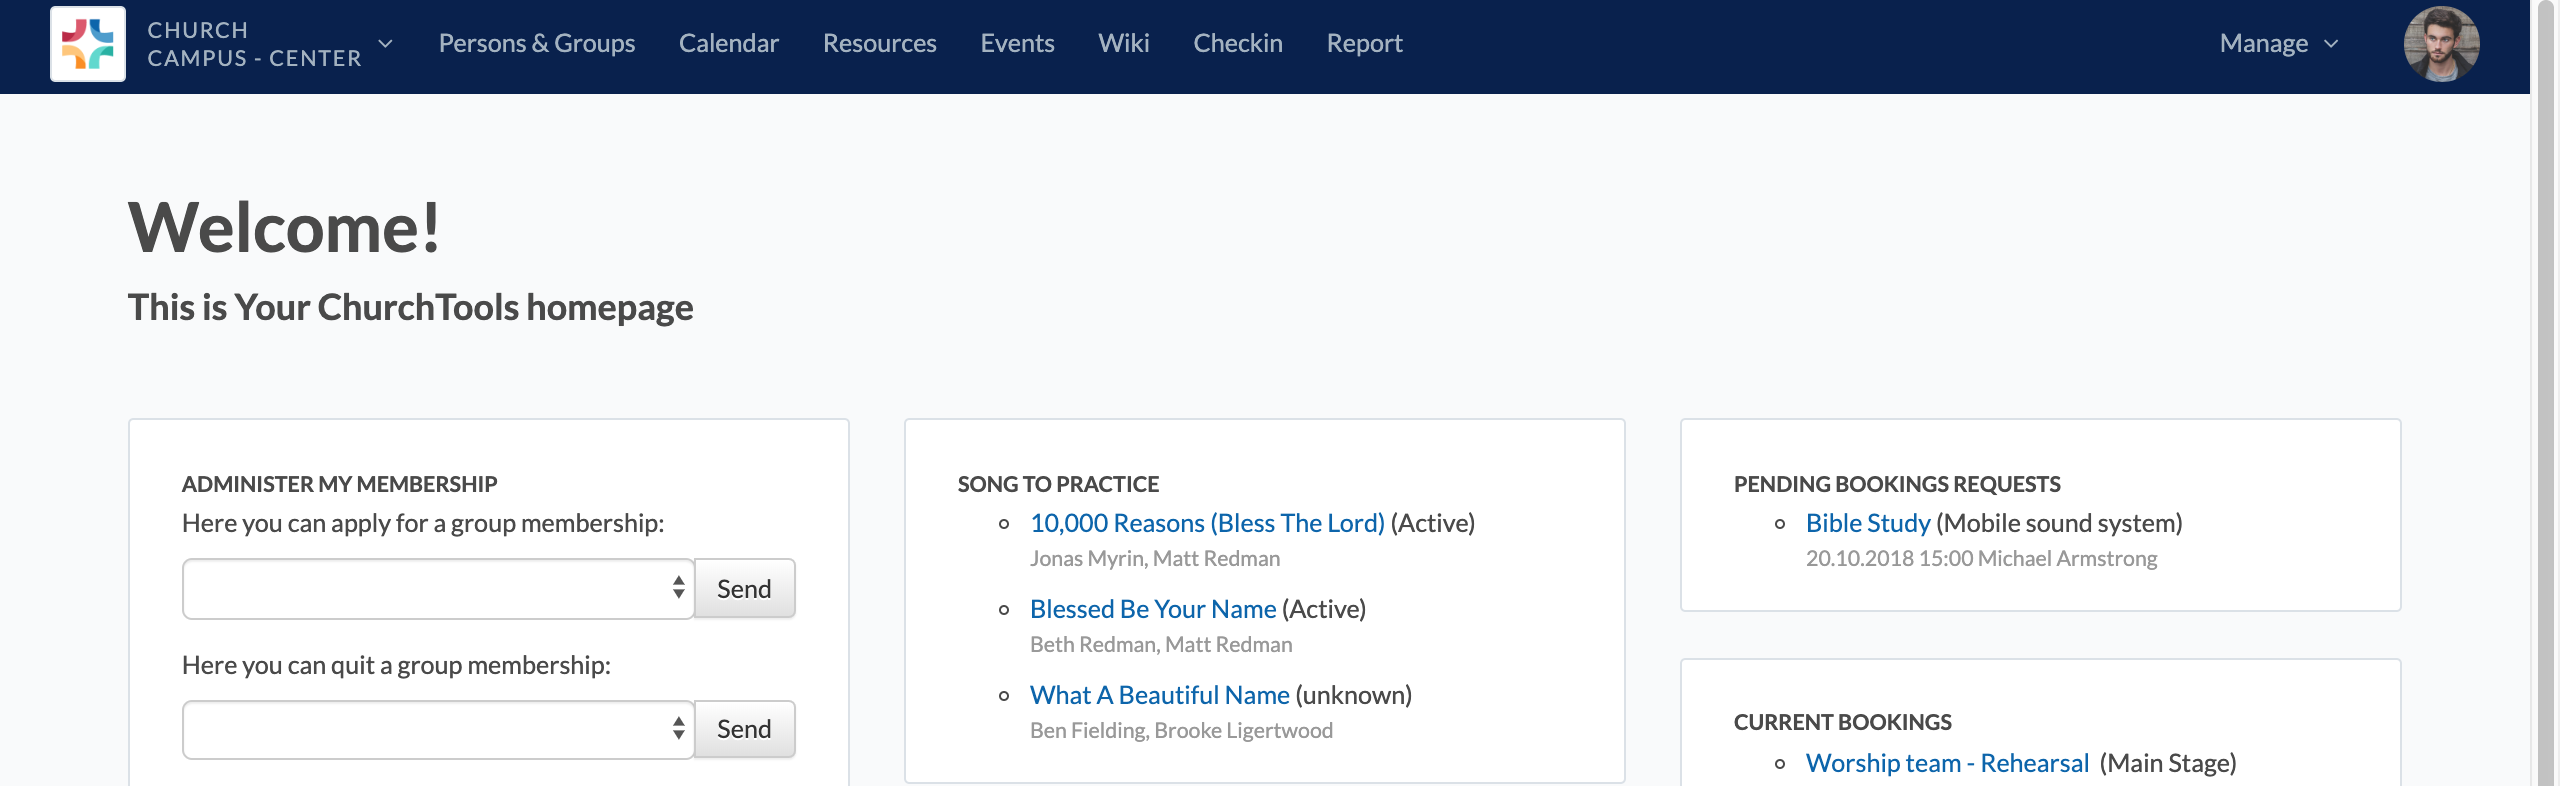Open the Checkin module
This screenshot has height=786, width=2560.
tap(1237, 43)
